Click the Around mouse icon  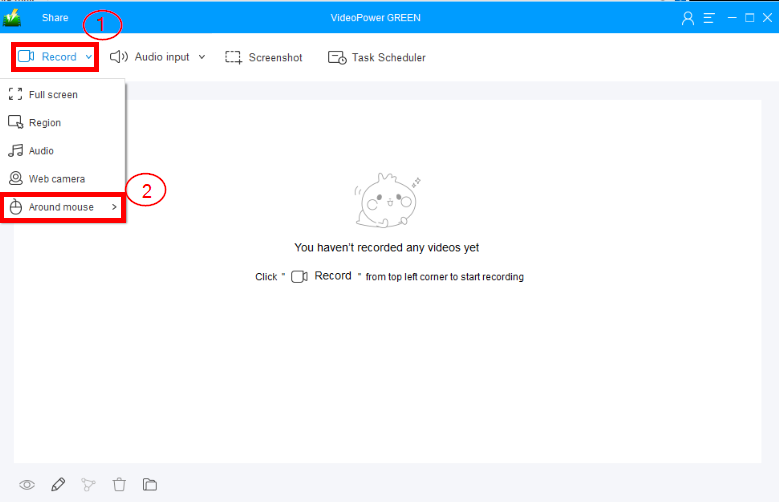[16, 207]
